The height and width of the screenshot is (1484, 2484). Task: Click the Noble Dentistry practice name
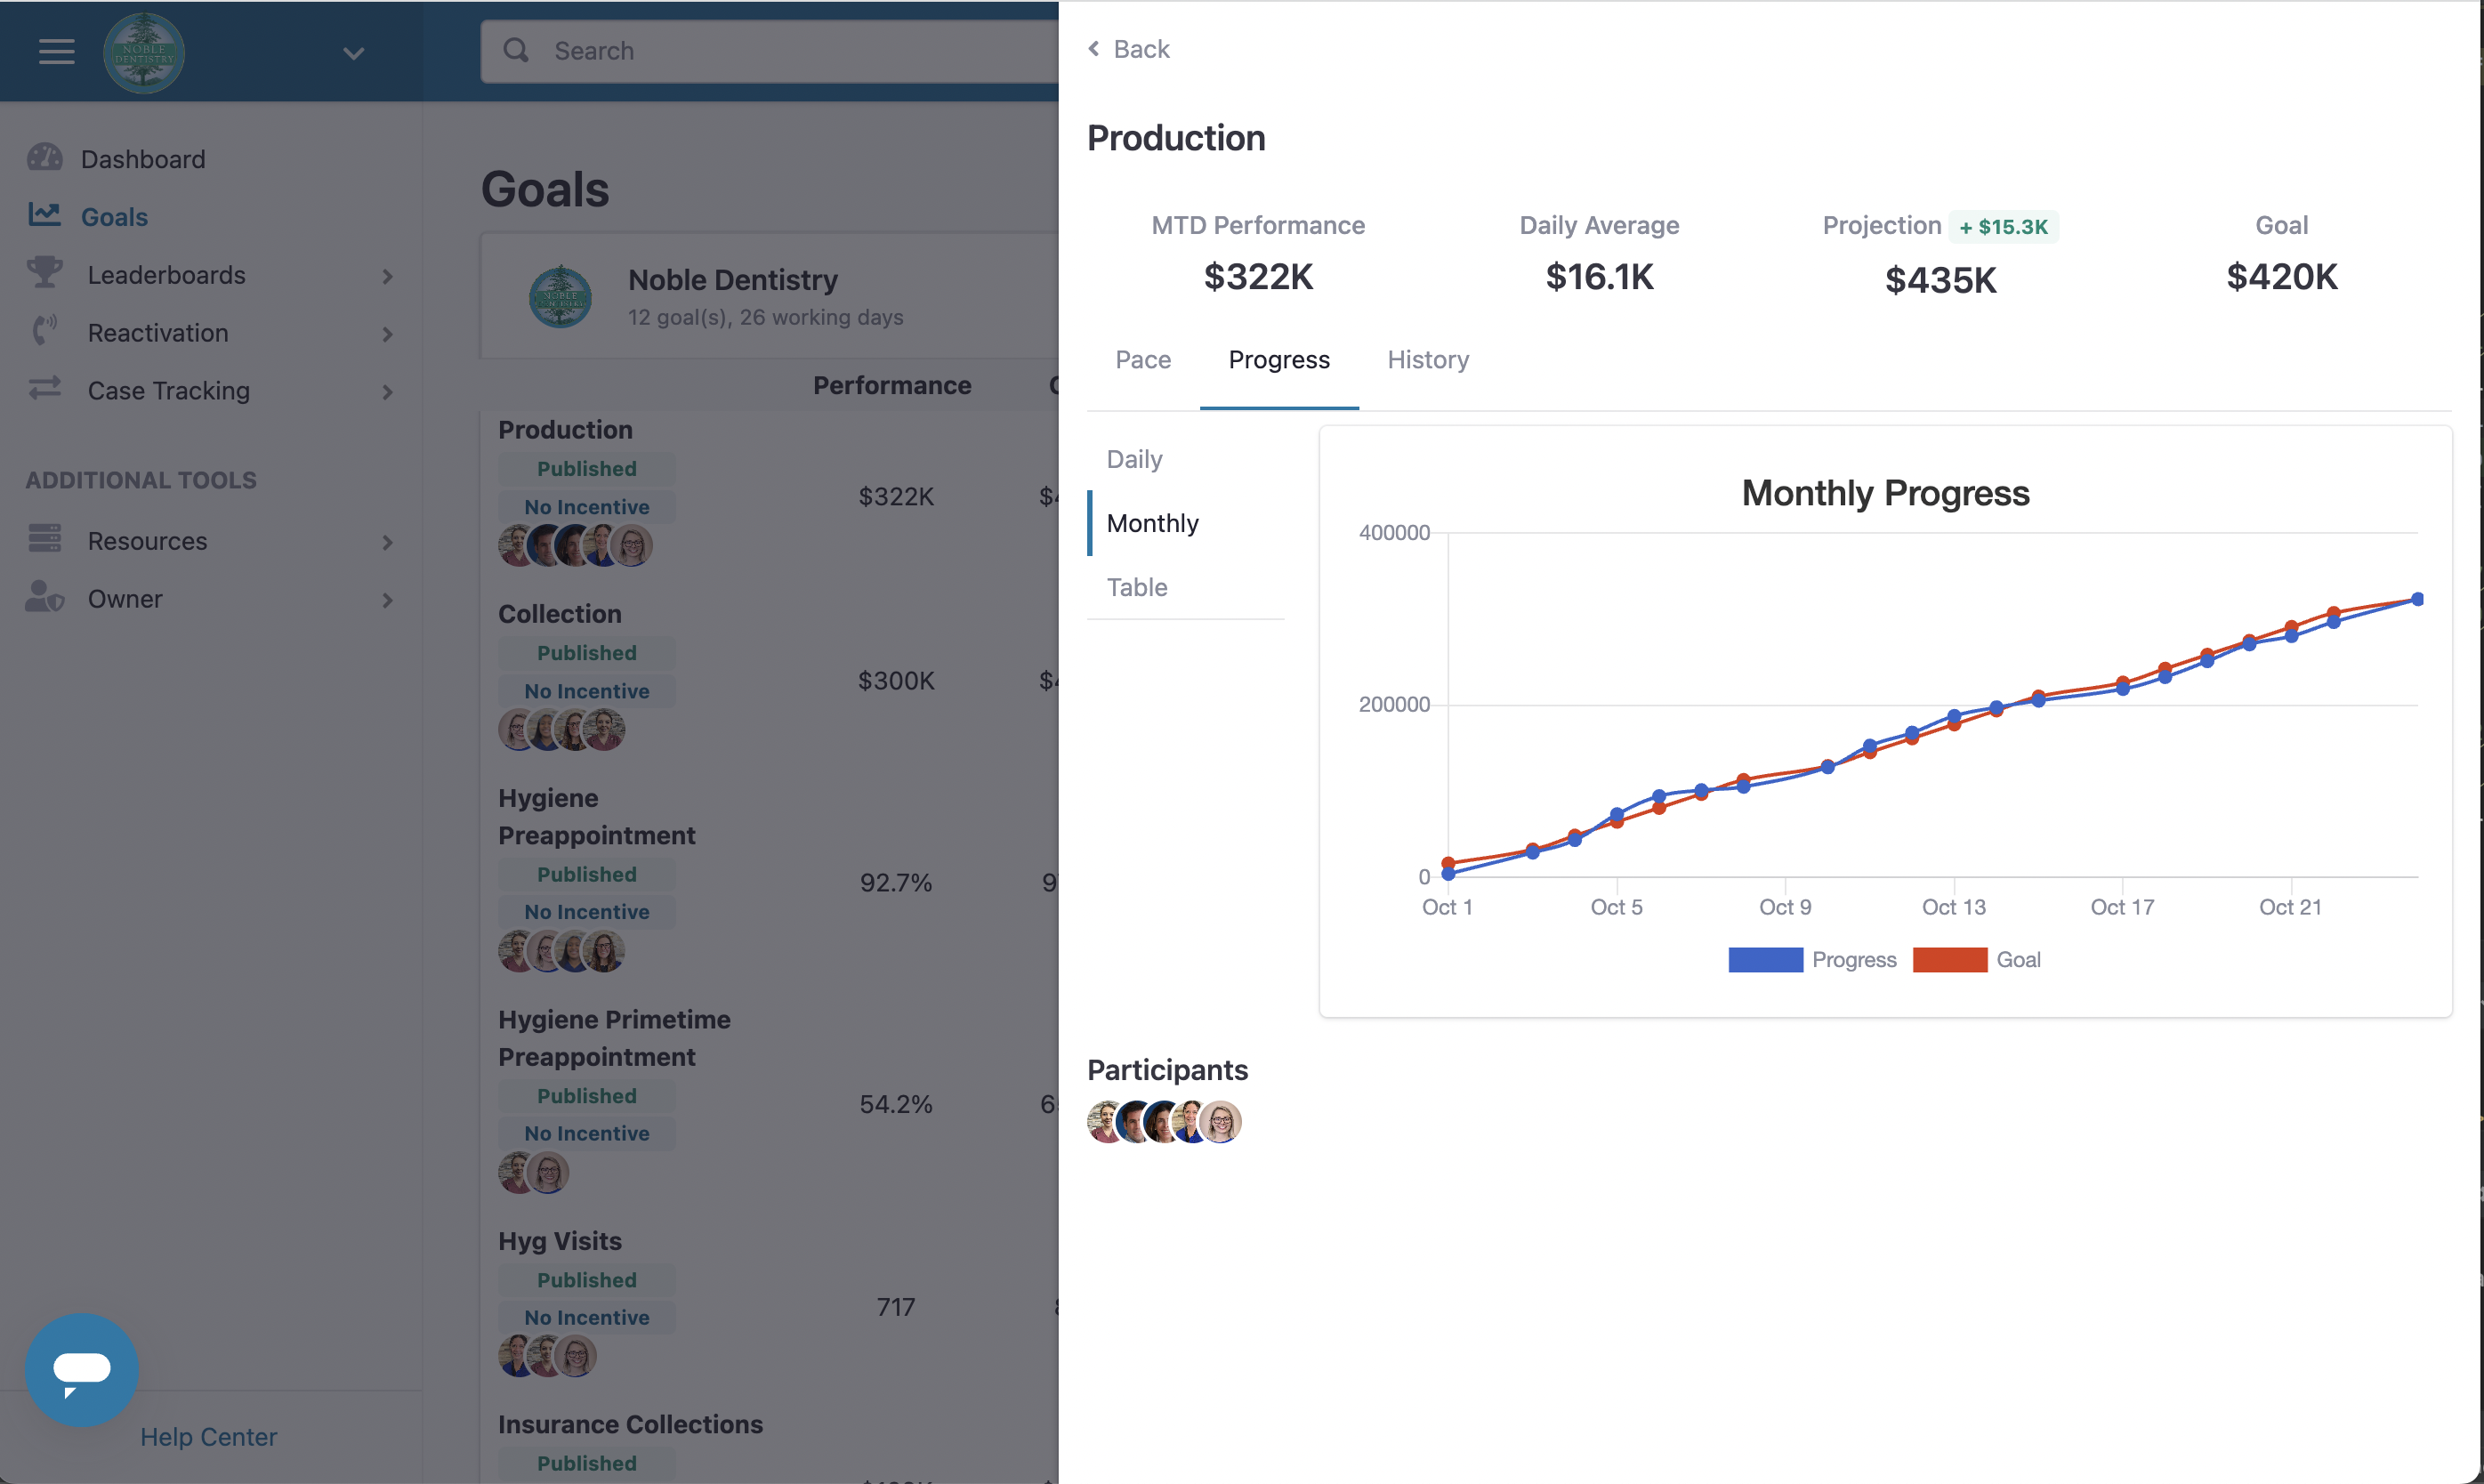pos(733,280)
